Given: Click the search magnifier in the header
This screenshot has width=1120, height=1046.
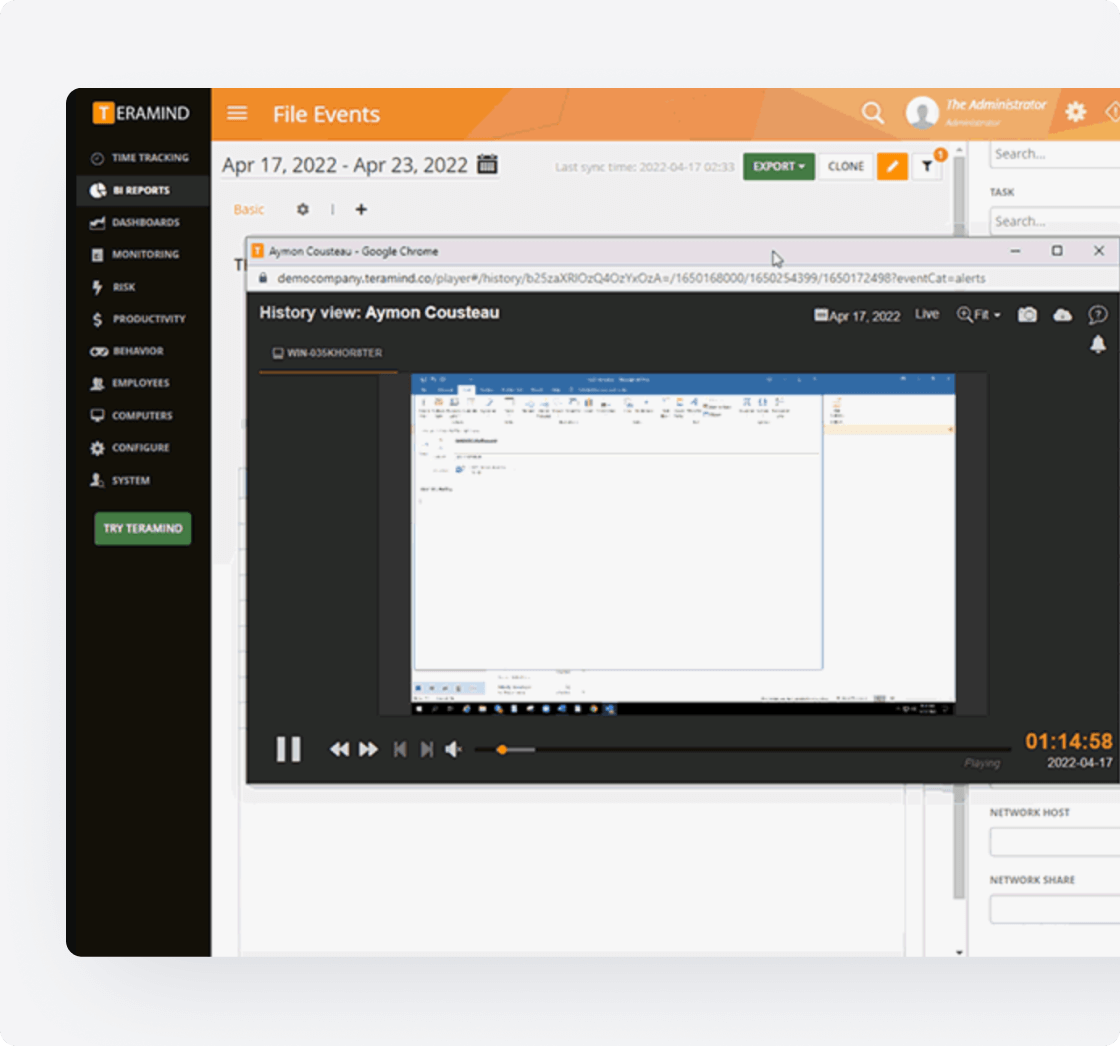Looking at the screenshot, I should [873, 113].
